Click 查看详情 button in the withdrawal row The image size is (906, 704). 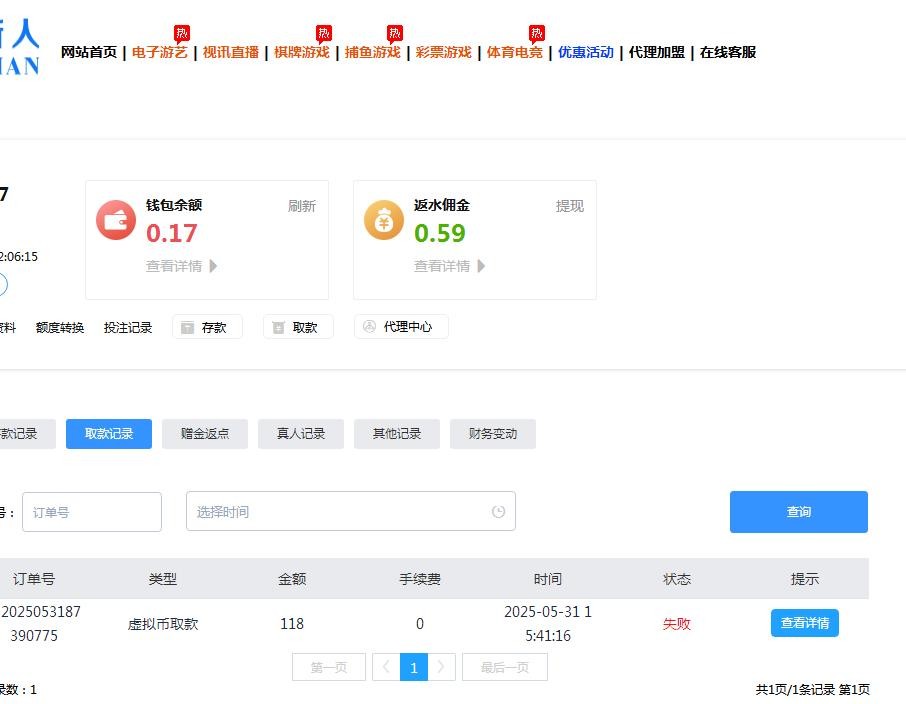coord(804,623)
